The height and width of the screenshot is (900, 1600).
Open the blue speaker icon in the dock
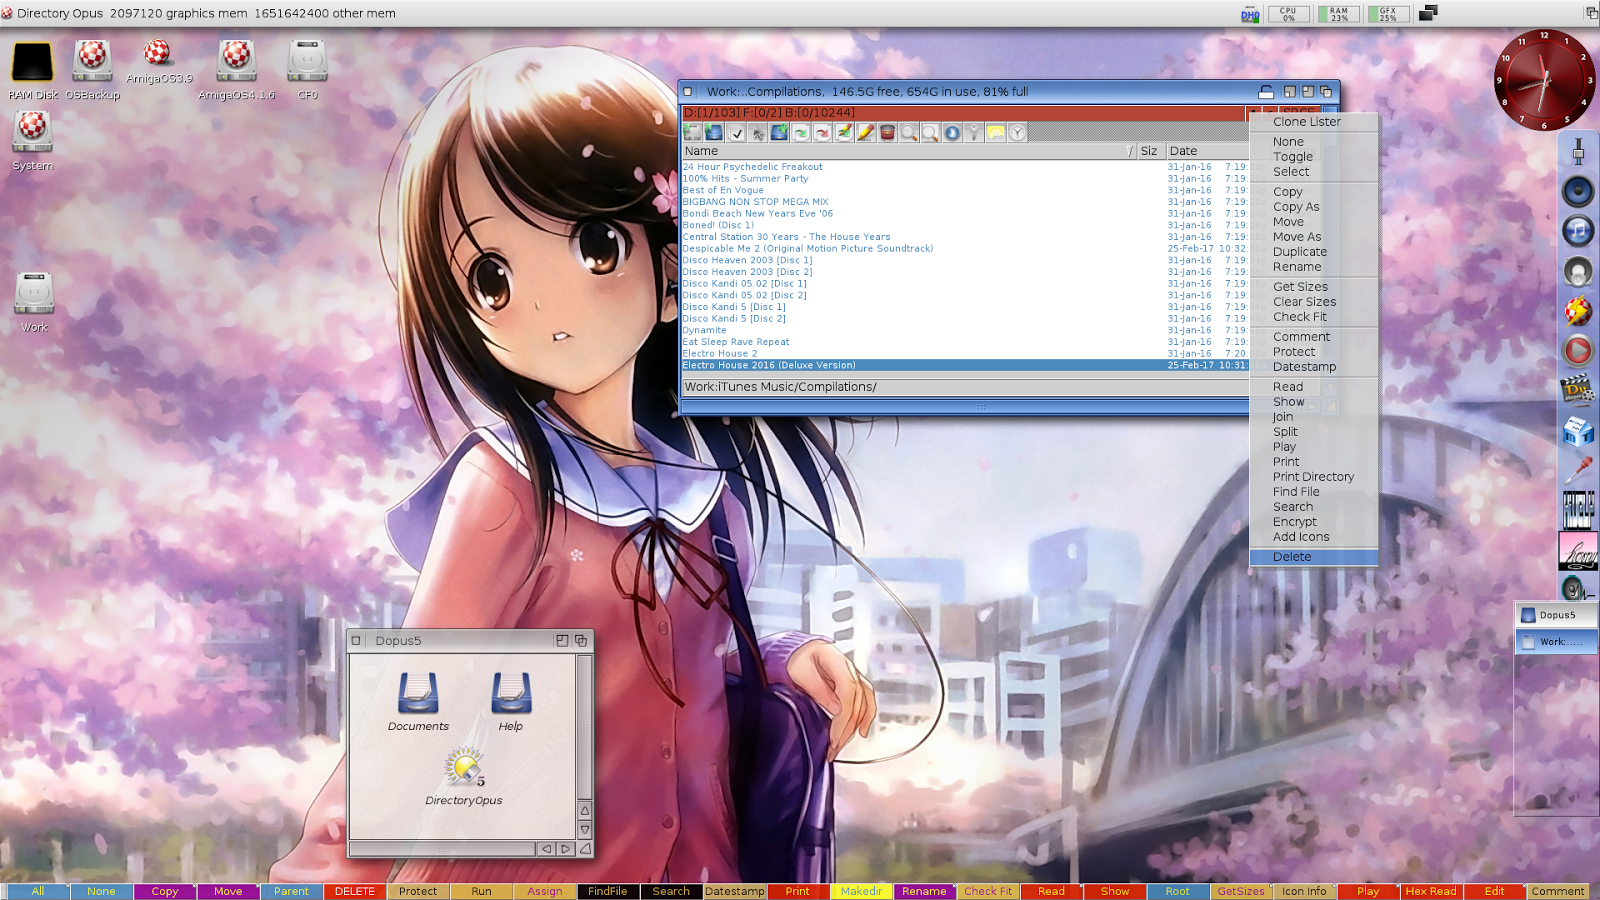tap(1578, 191)
